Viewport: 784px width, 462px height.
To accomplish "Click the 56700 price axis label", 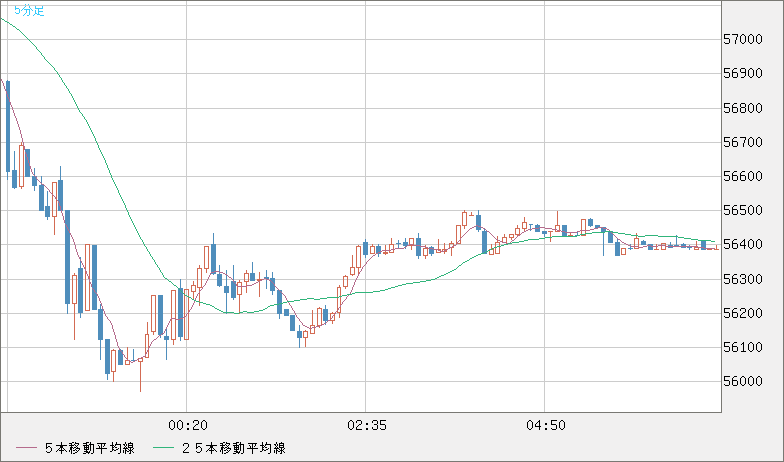I will pyautogui.click(x=743, y=142).
